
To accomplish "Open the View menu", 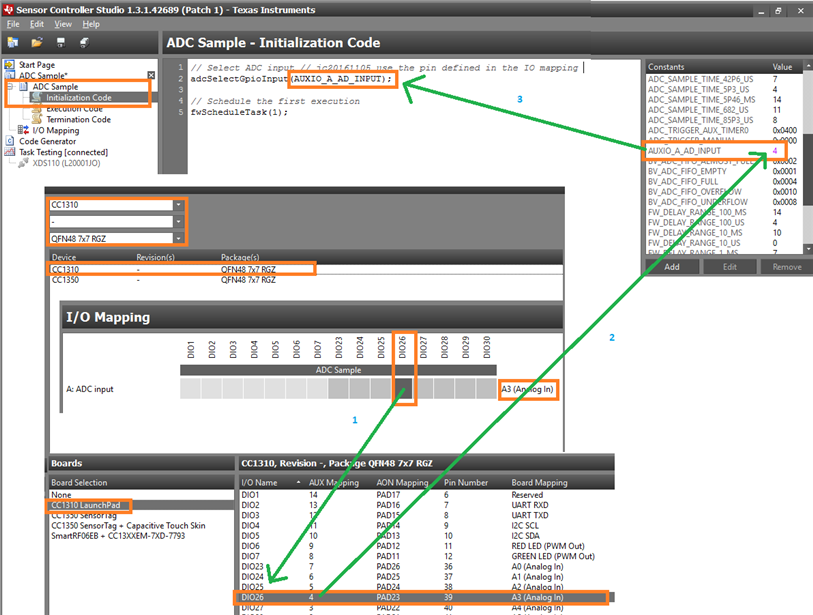I will click(63, 24).
